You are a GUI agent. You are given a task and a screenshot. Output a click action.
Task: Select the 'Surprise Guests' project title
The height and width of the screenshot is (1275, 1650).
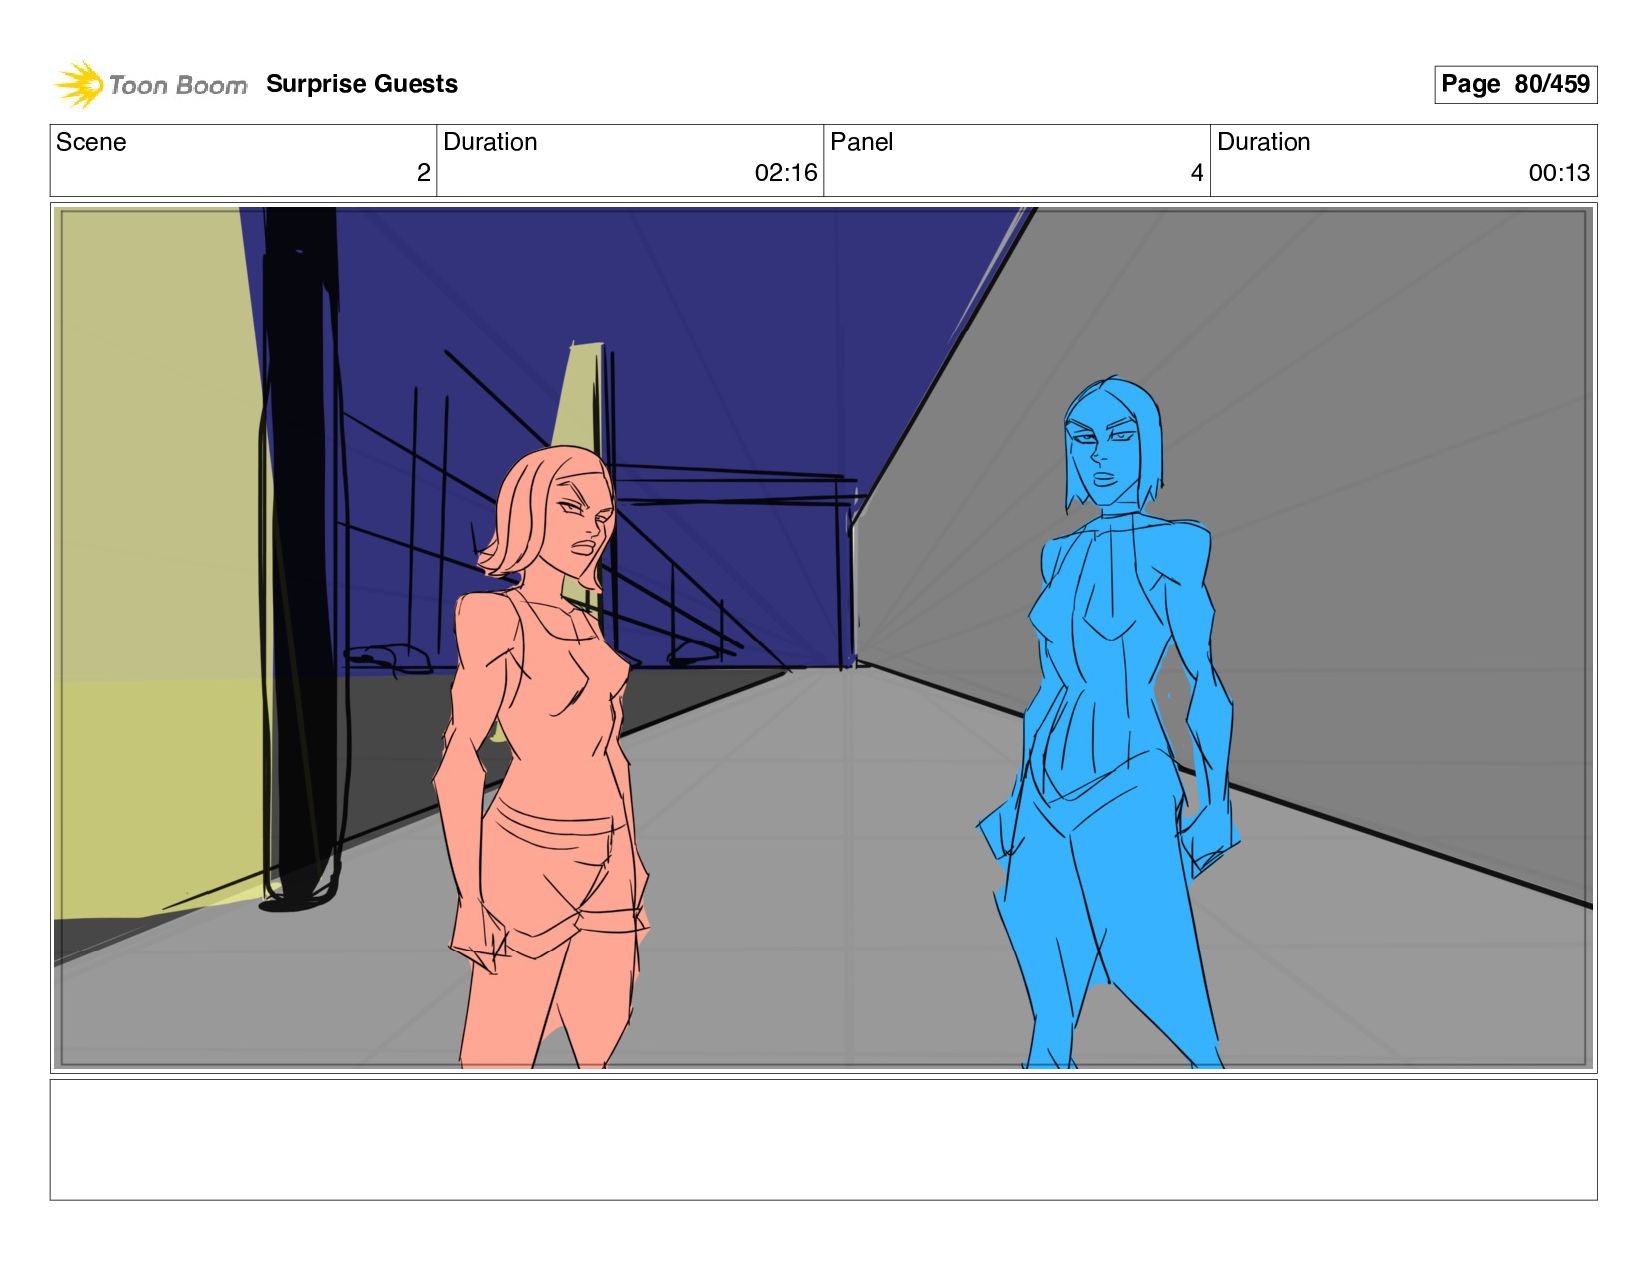361,84
